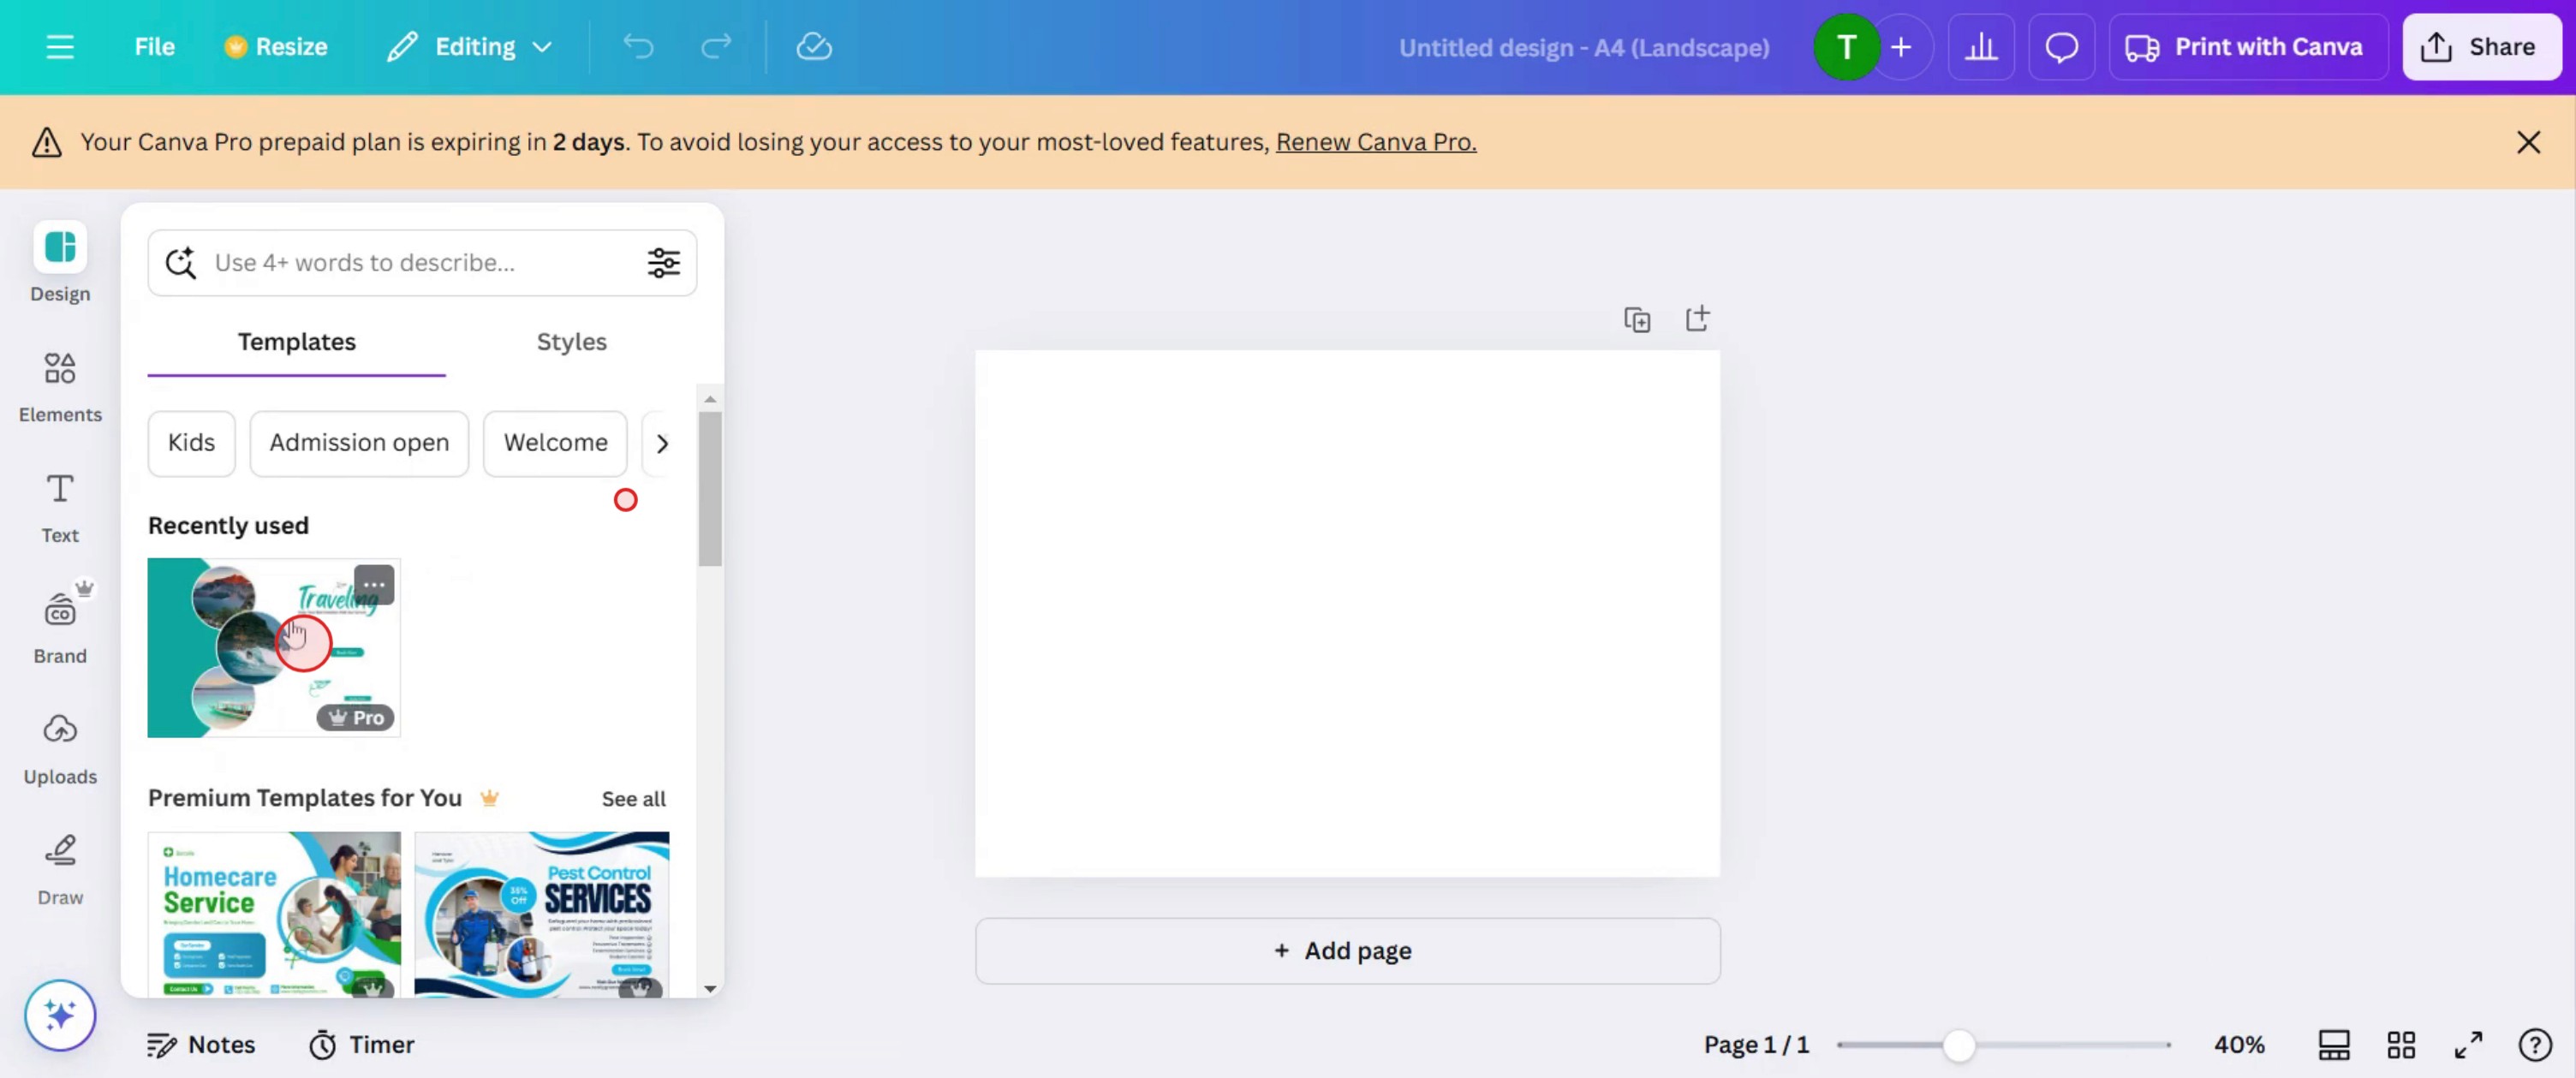Open the Uploads panel
Viewport: 2576px width, 1078px height.
click(x=60, y=748)
